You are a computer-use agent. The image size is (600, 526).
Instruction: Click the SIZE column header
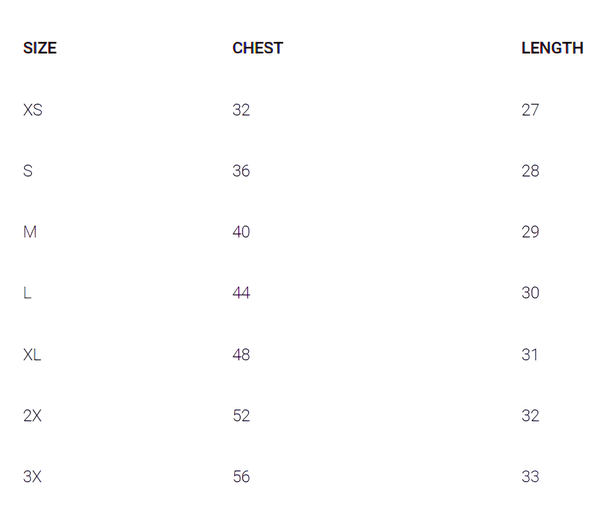[40, 48]
